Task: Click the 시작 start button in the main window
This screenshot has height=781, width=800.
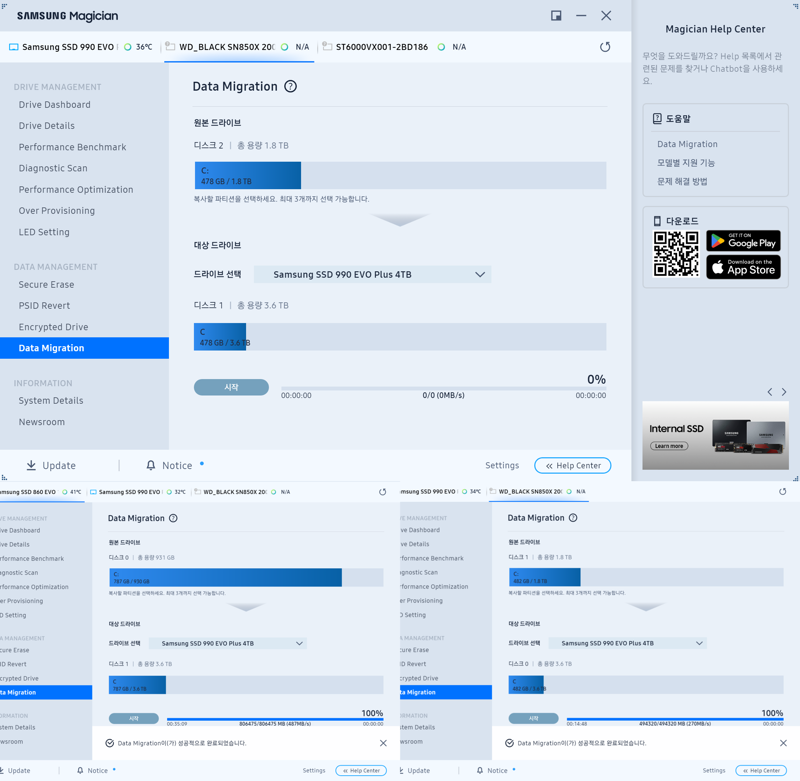Action: click(x=231, y=387)
